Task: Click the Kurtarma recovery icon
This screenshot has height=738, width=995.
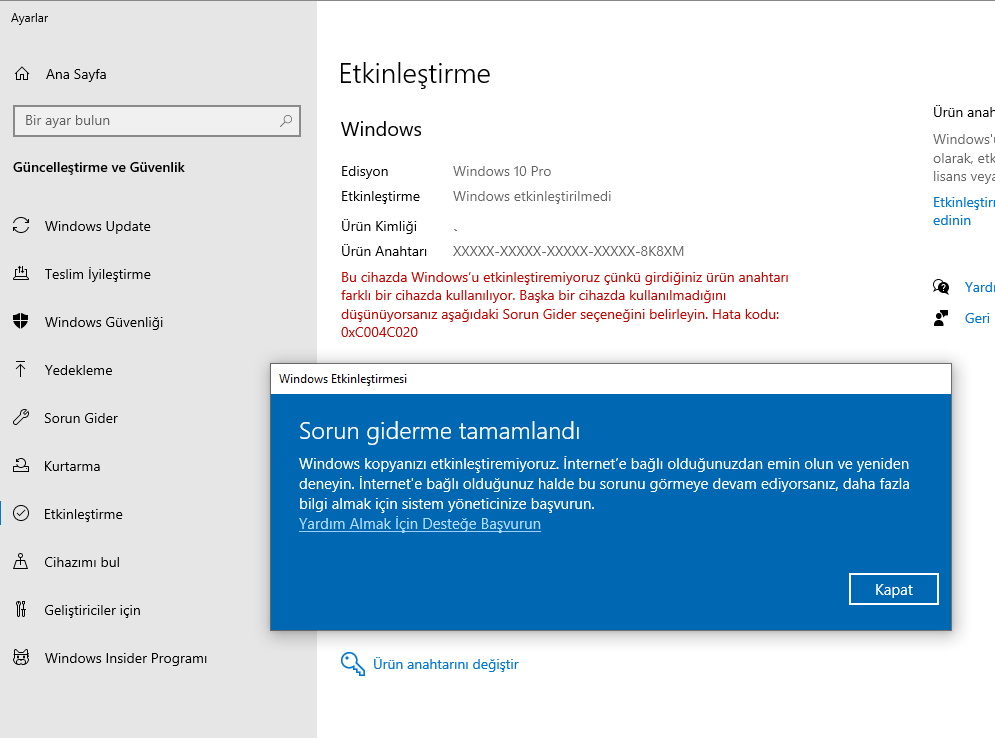Action: pos(21,466)
